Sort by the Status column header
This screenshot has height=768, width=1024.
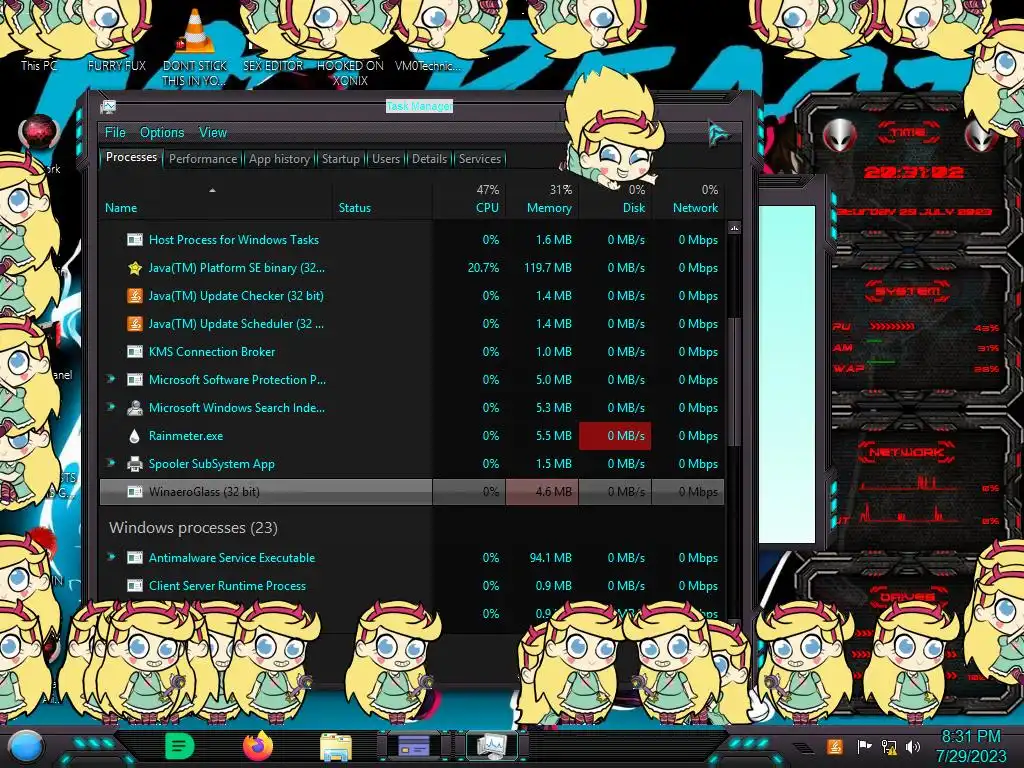[x=355, y=208]
